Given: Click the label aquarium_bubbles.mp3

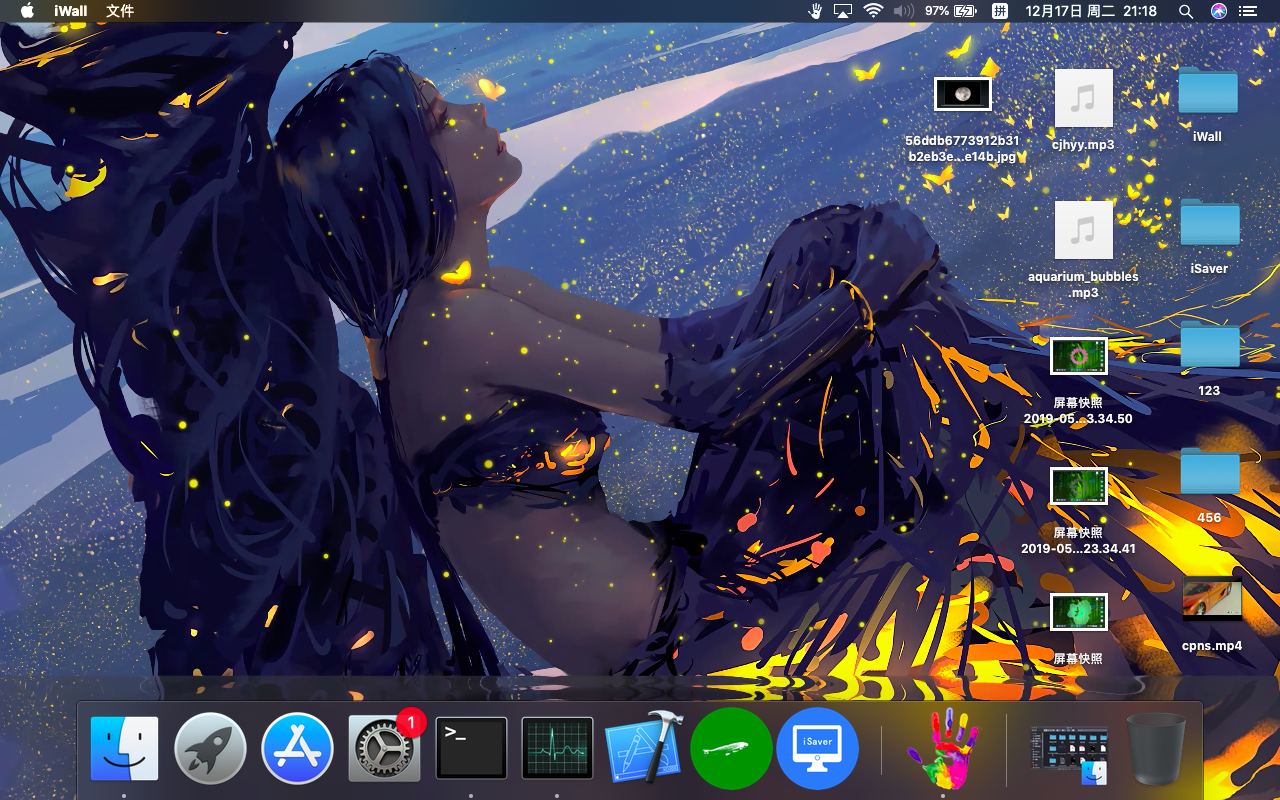Looking at the screenshot, I should click(x=1083, y=285).
